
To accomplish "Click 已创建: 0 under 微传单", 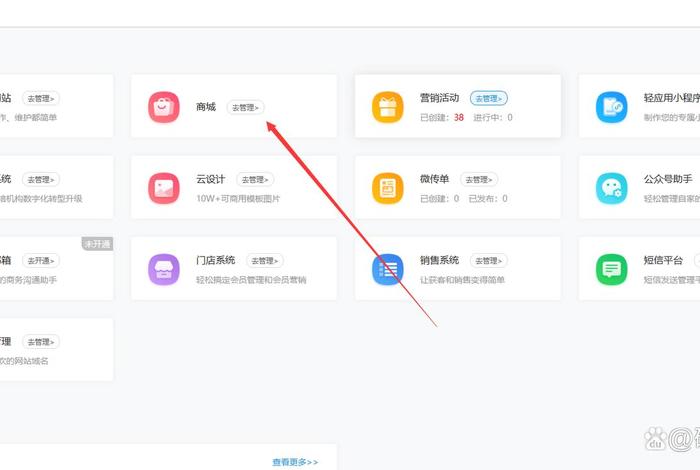I will click(439, 199).
